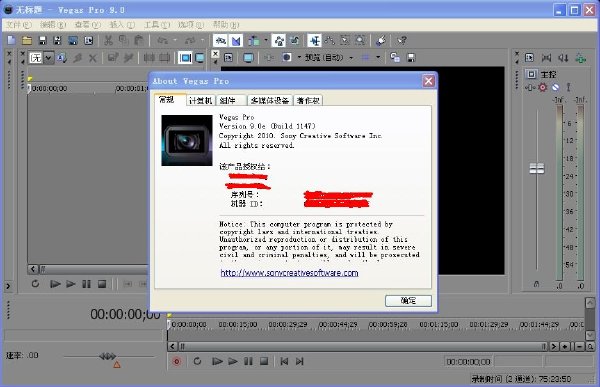Open preview Project Video Properties icon

point(228,58)
